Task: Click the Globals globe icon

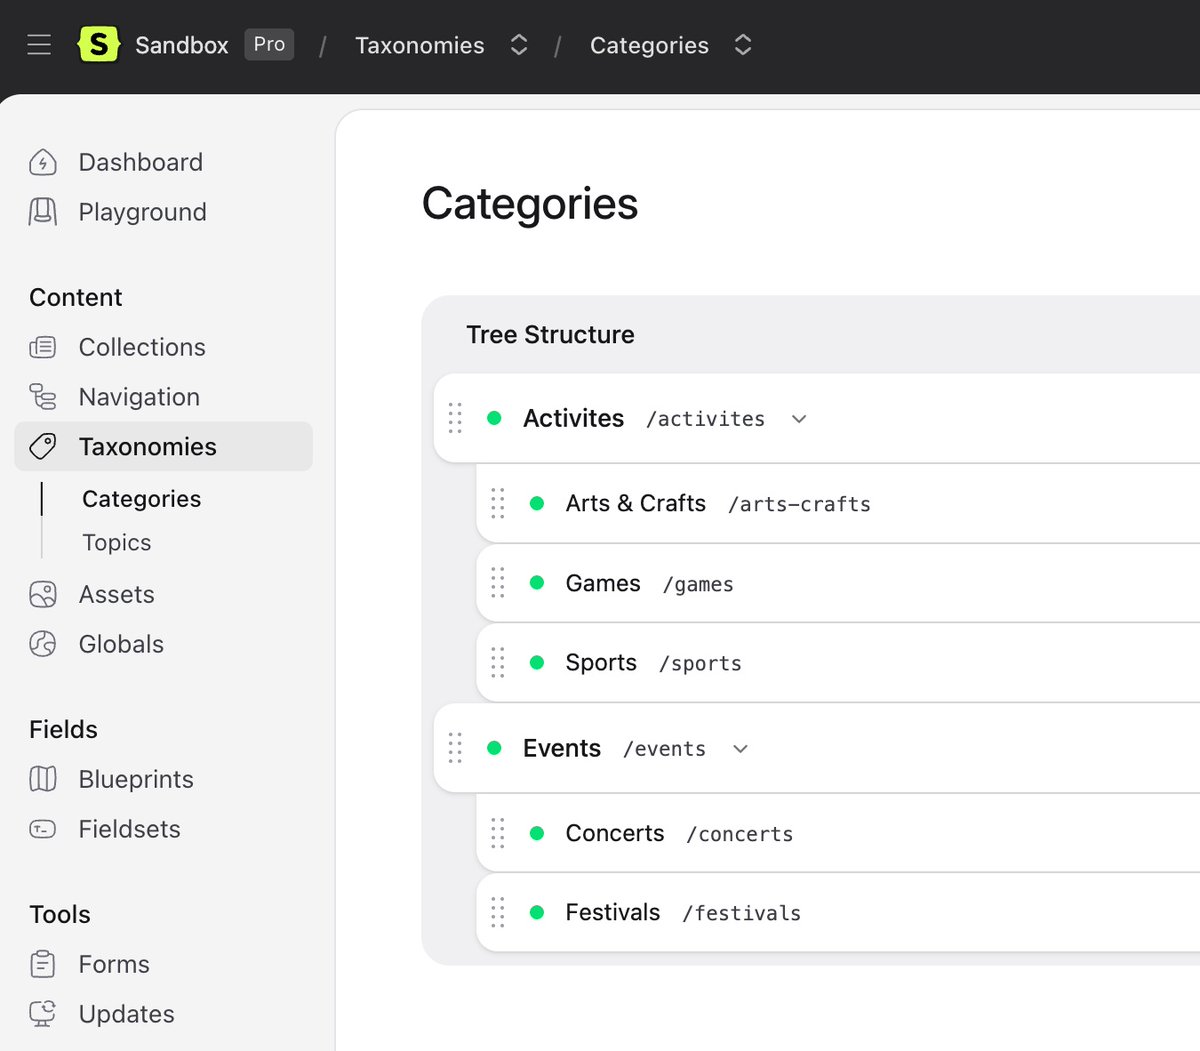Action: click(x=43, y=644)
